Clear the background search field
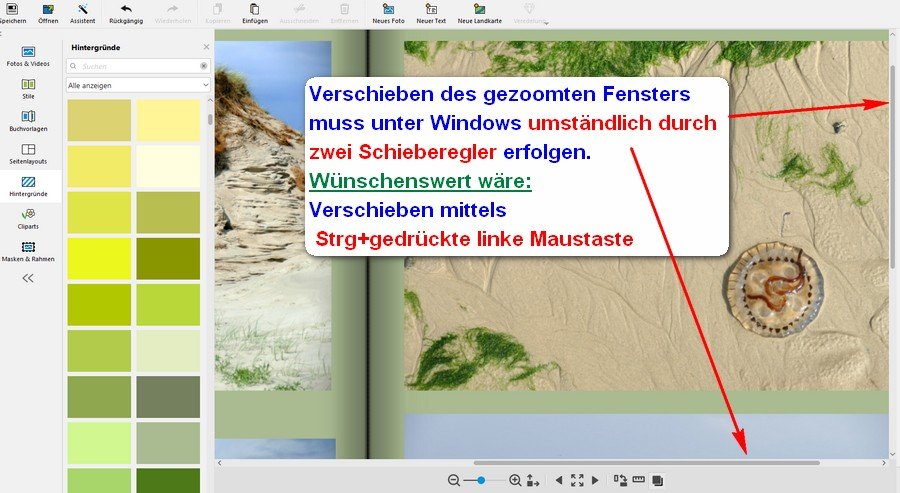Screen dimensions: 900x493 (203, 66)
